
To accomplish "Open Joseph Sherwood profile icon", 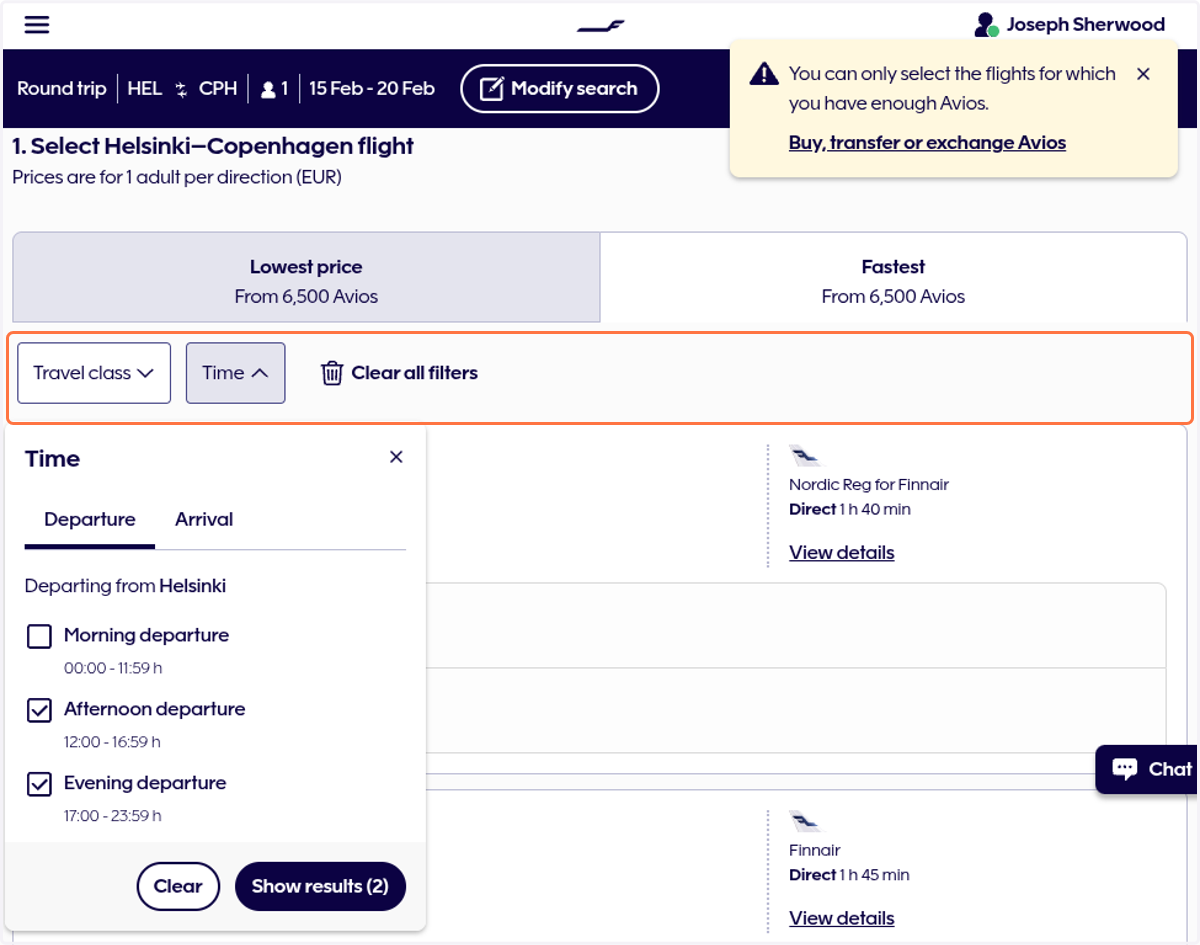I will pos(986,25).
